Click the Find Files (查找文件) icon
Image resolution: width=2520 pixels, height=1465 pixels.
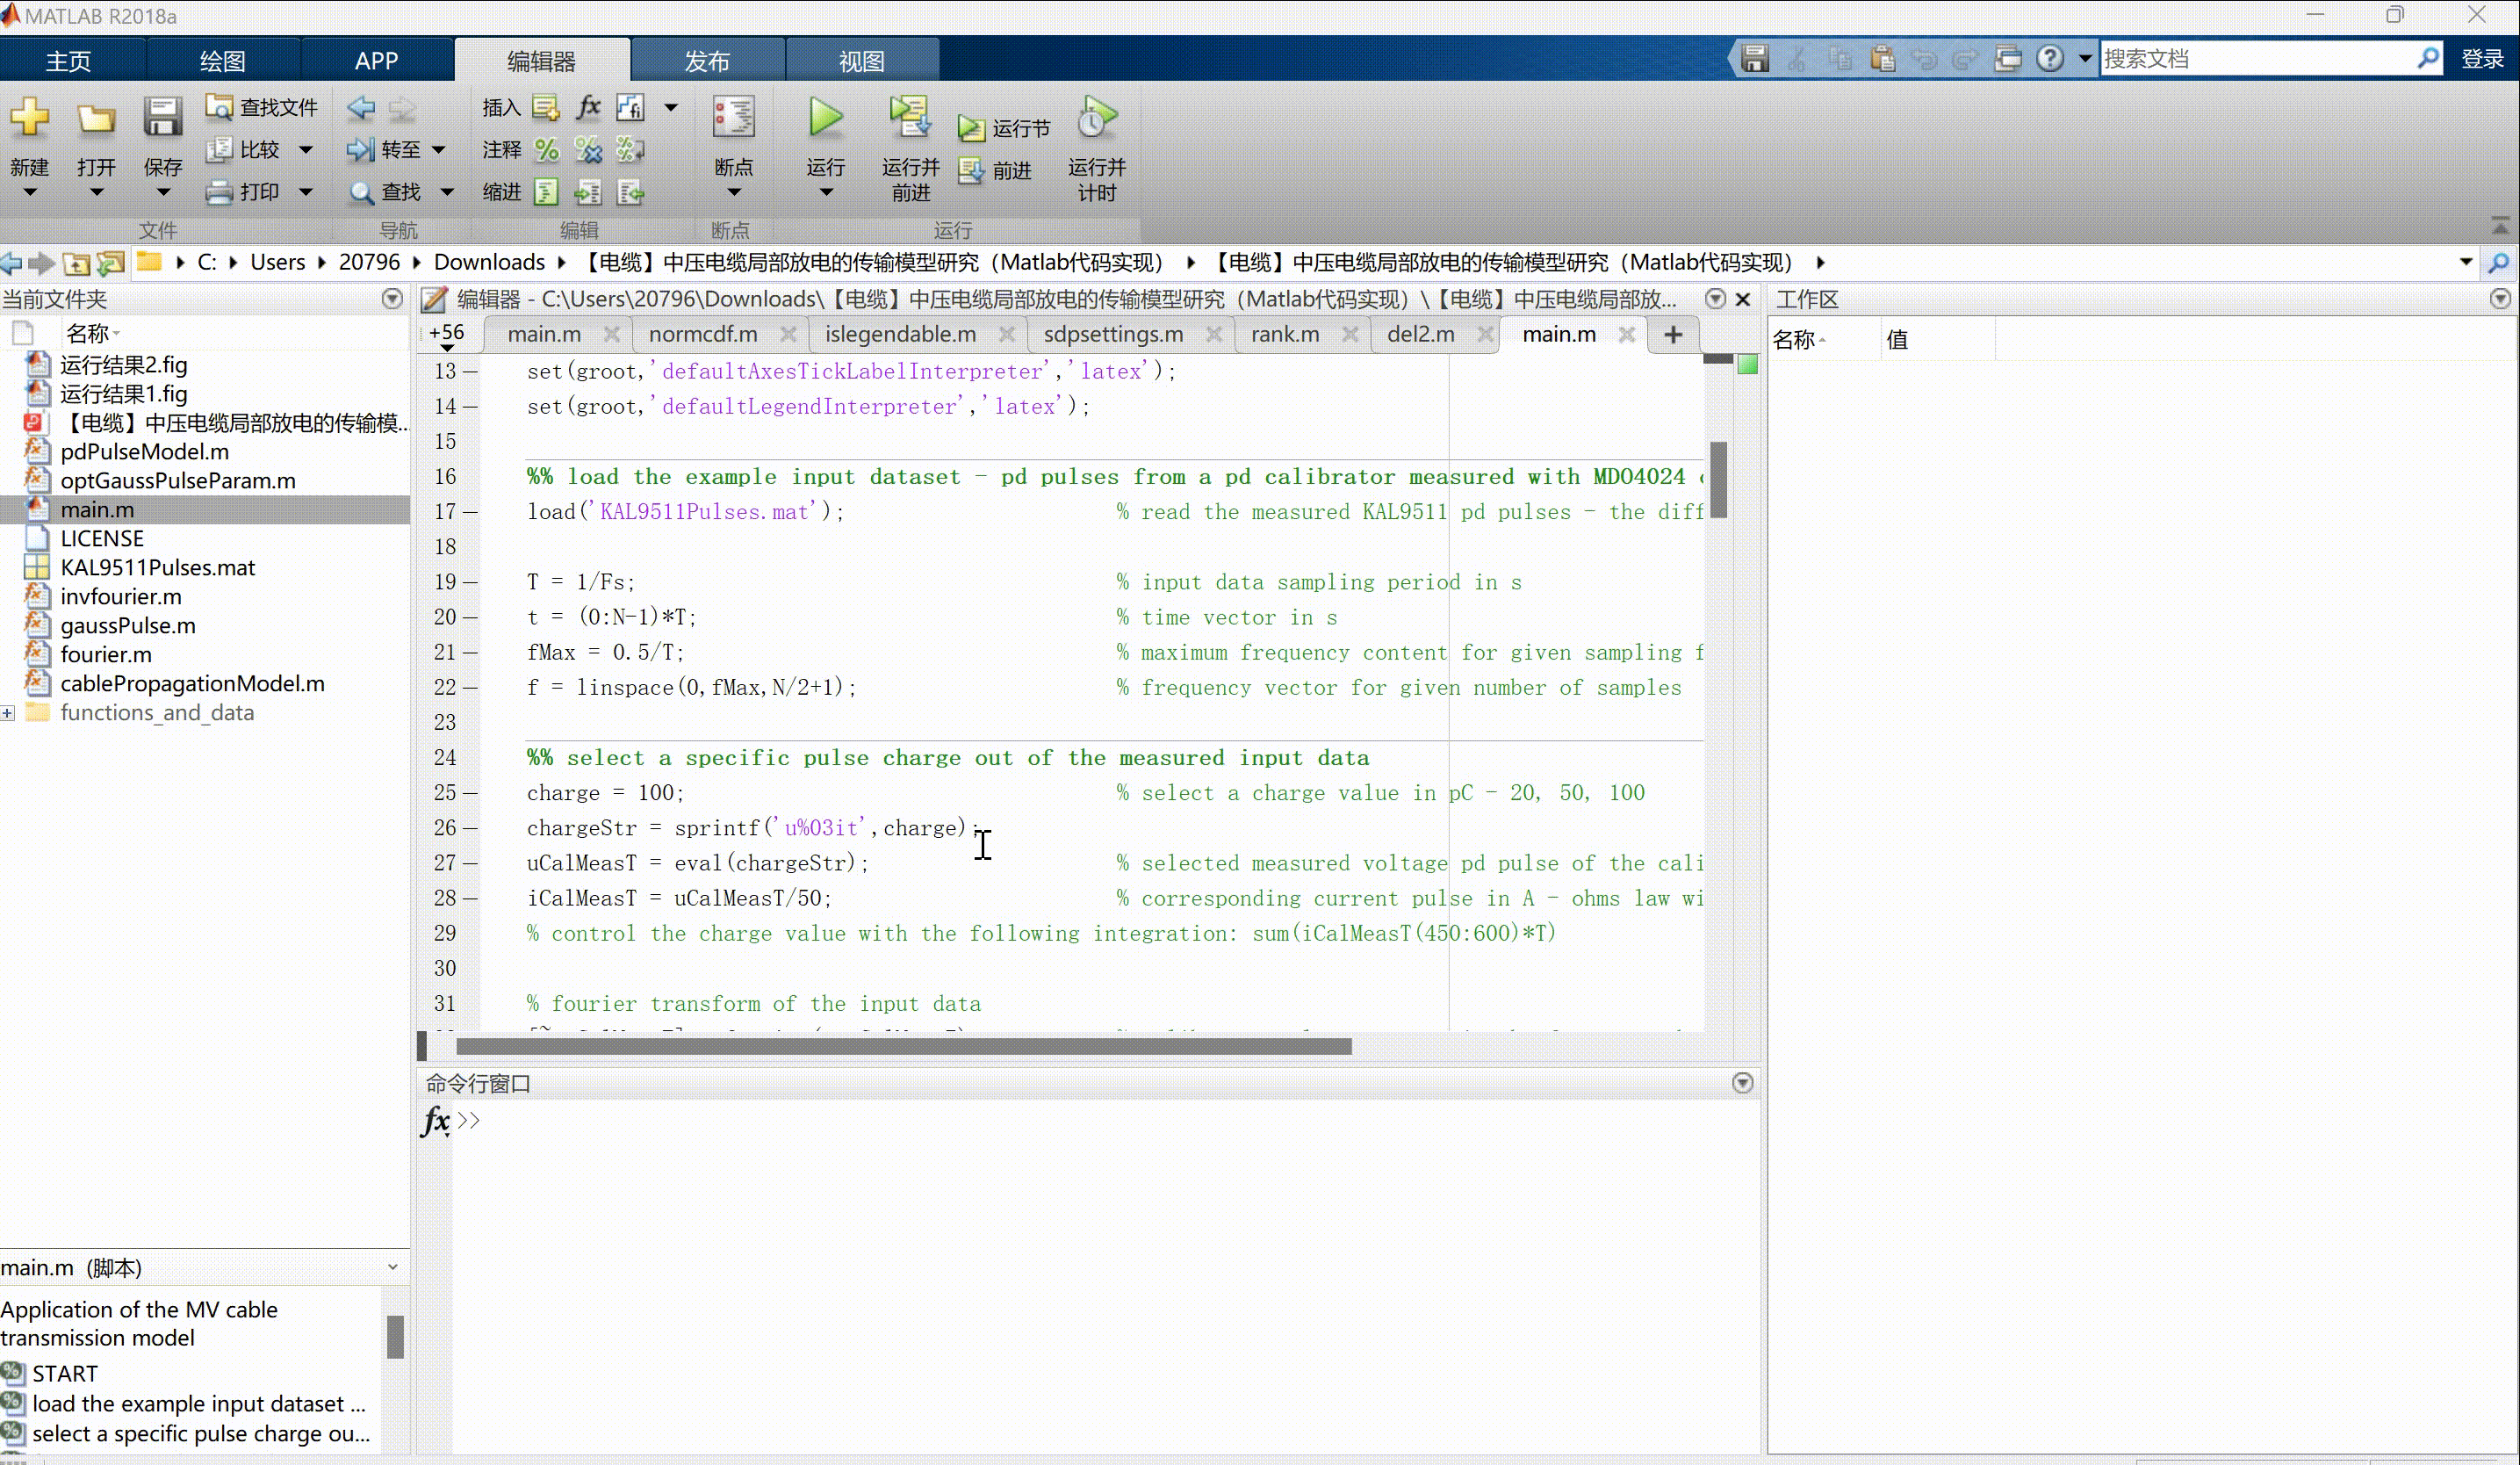[218, 106]
